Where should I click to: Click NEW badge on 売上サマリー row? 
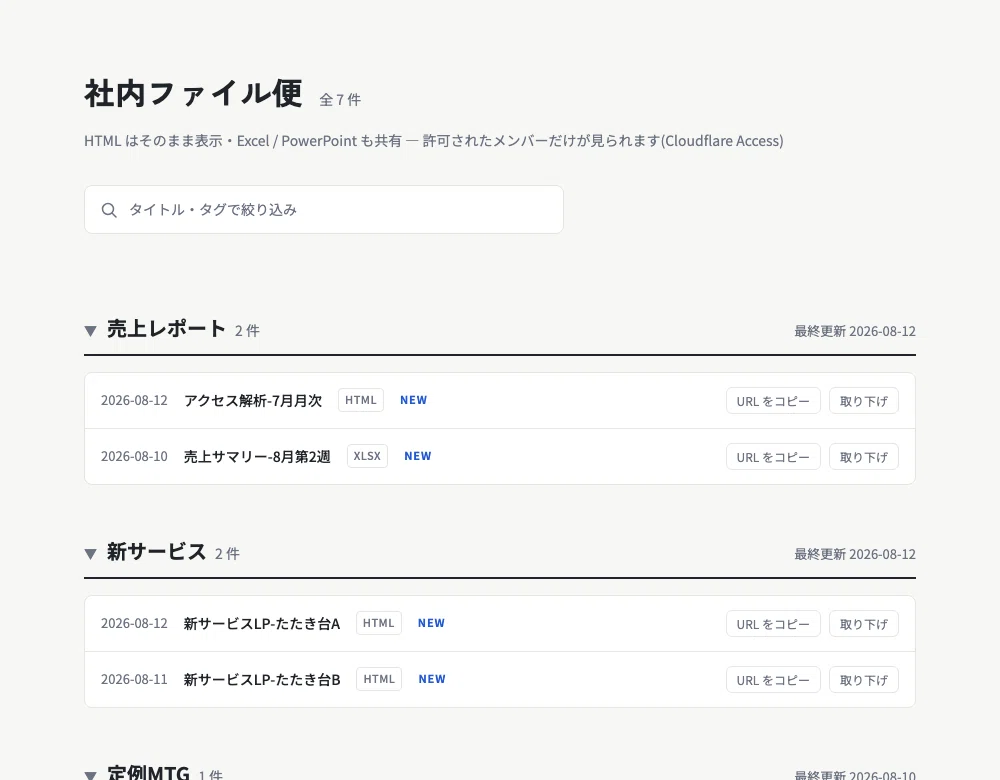point(418,456)
